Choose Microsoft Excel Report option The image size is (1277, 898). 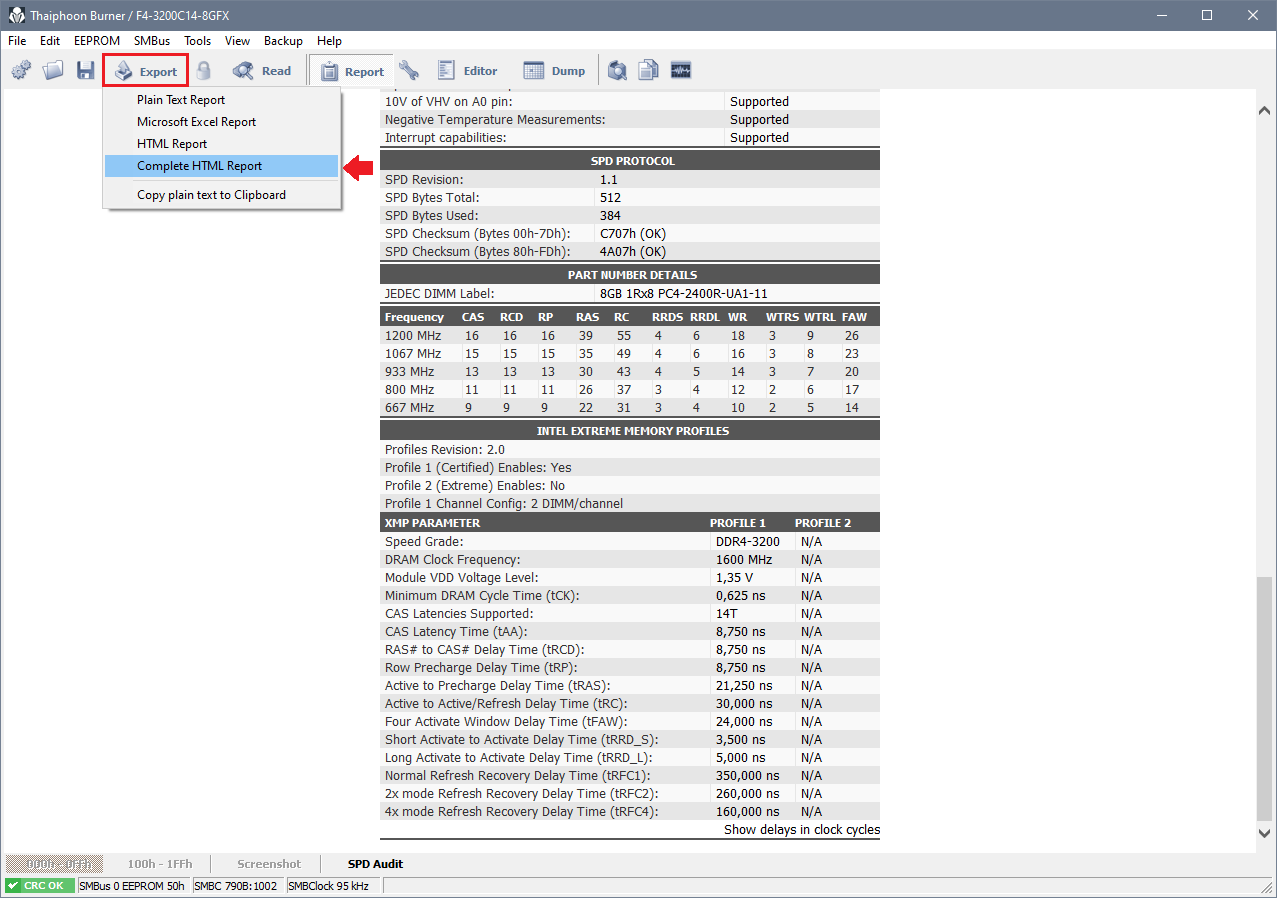click(x=197, y=122)
